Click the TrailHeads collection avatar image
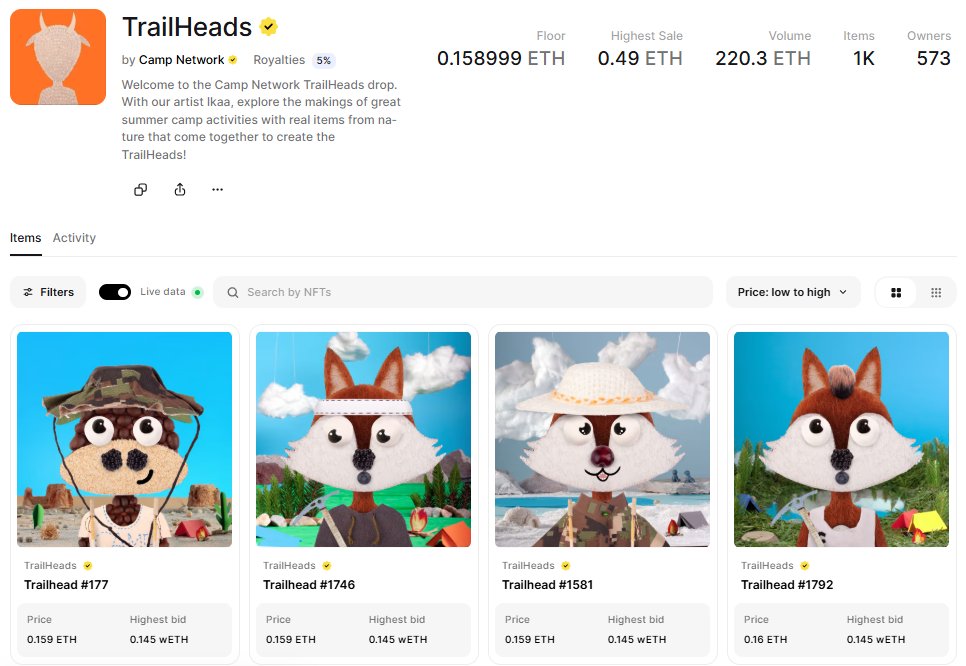The width and height of the screenshot is (966, 666). (58, 57)
